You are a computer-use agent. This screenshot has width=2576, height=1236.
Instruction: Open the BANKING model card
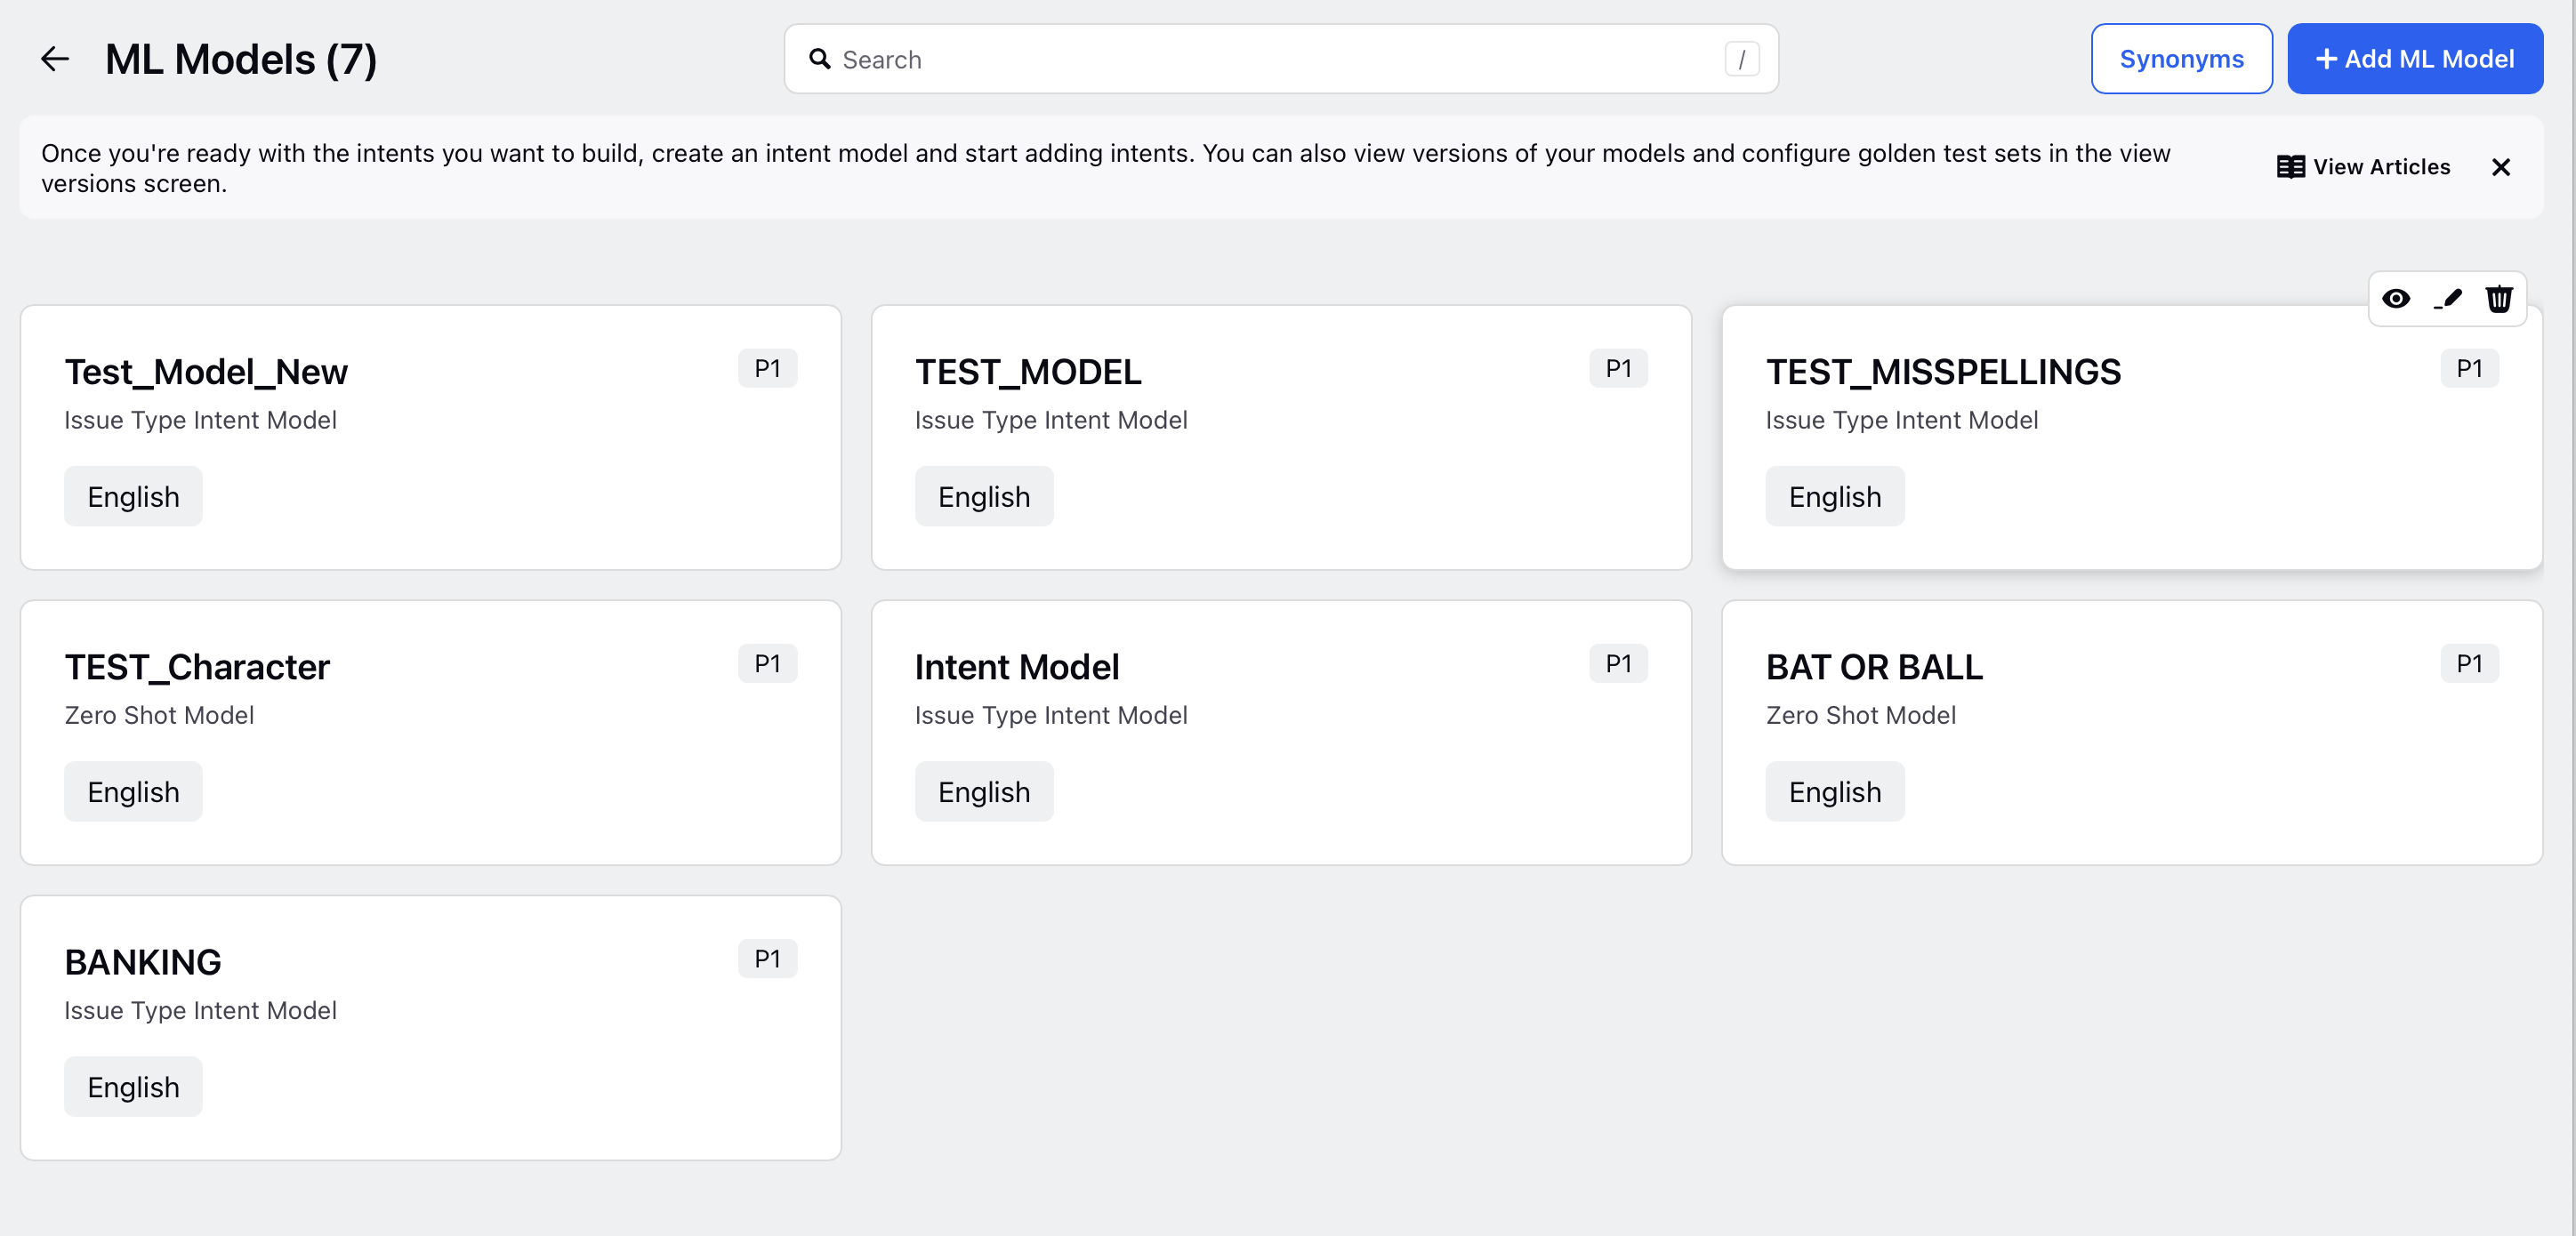pos(430,1027)
